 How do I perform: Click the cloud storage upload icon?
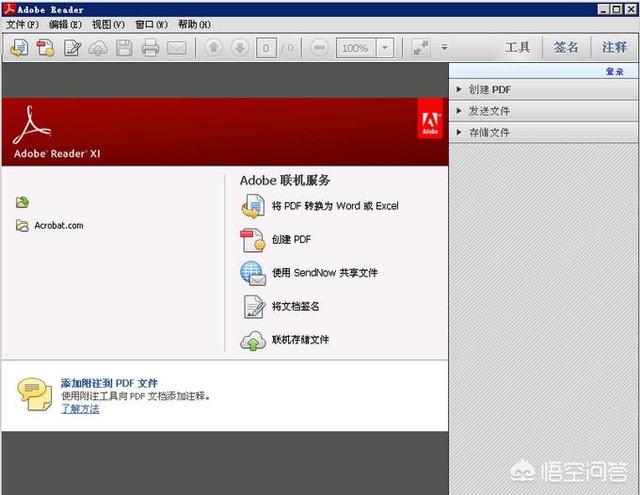tap(253, 341)
